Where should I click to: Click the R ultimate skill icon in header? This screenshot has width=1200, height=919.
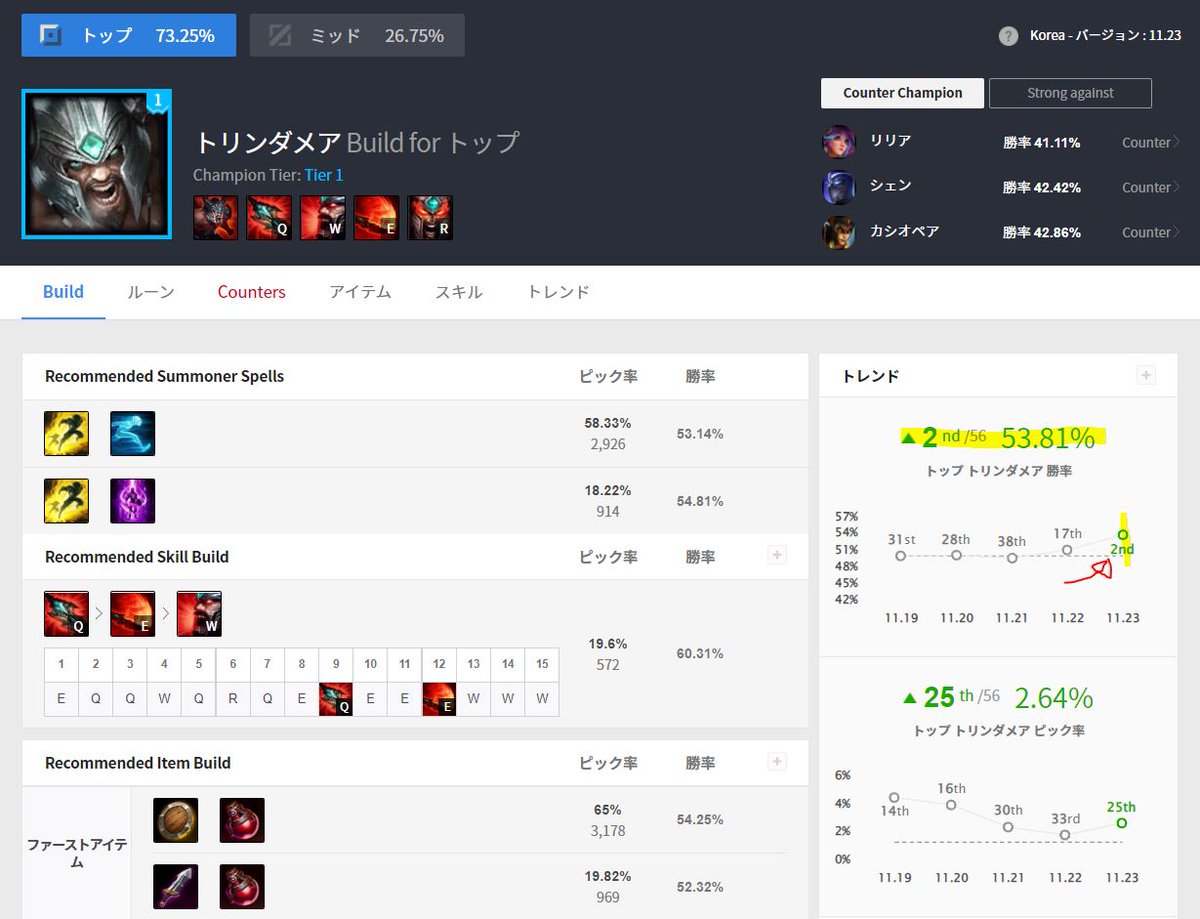(430, 217)
